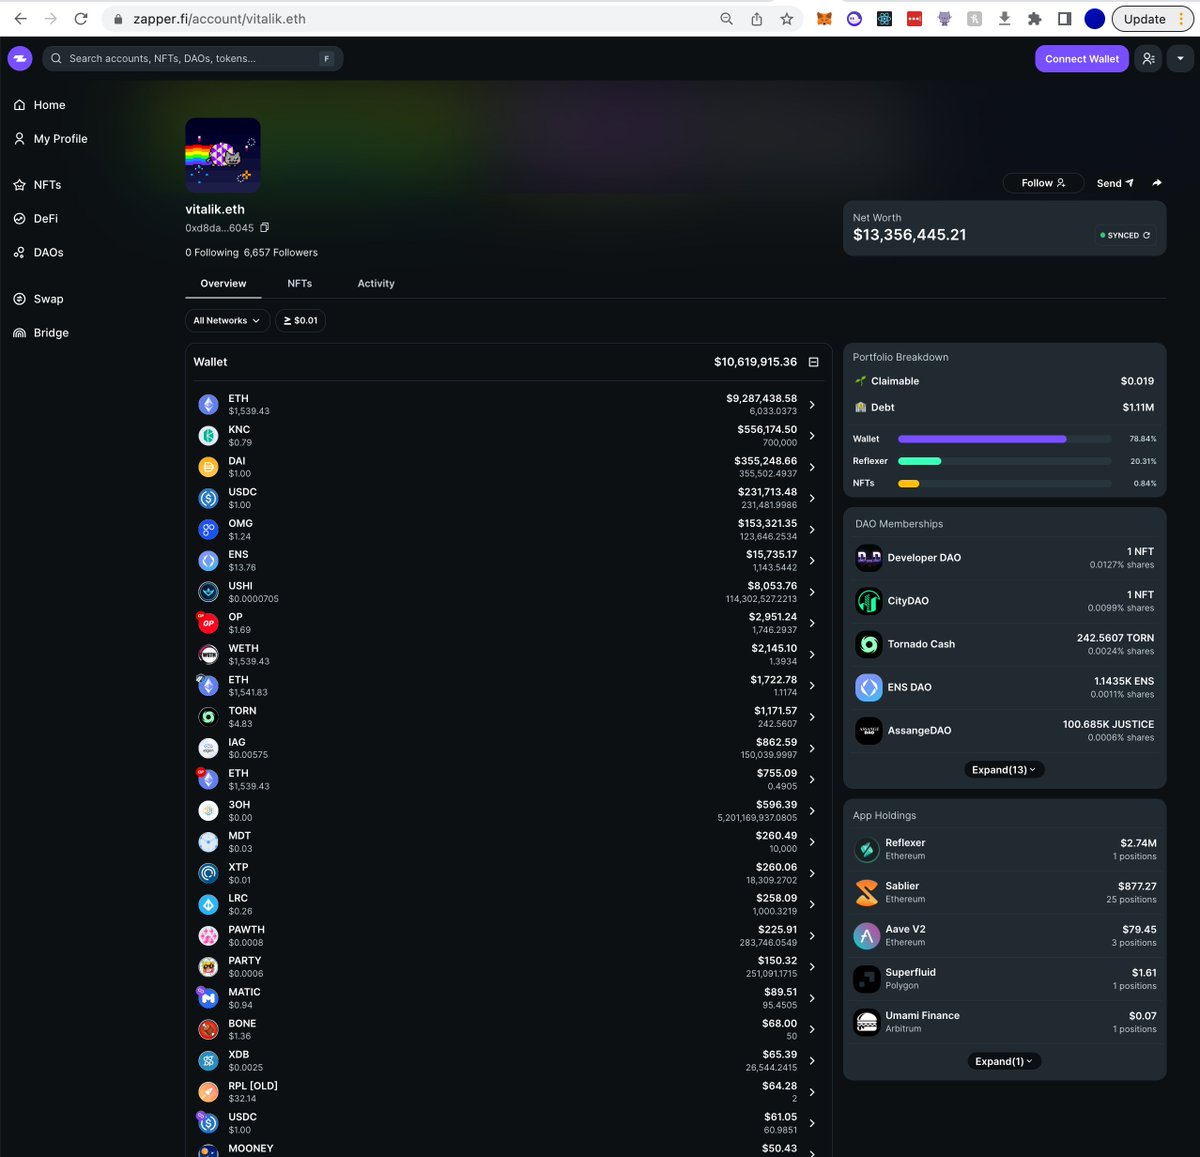Click the Developer DAO logo icon

click(869, 558)
